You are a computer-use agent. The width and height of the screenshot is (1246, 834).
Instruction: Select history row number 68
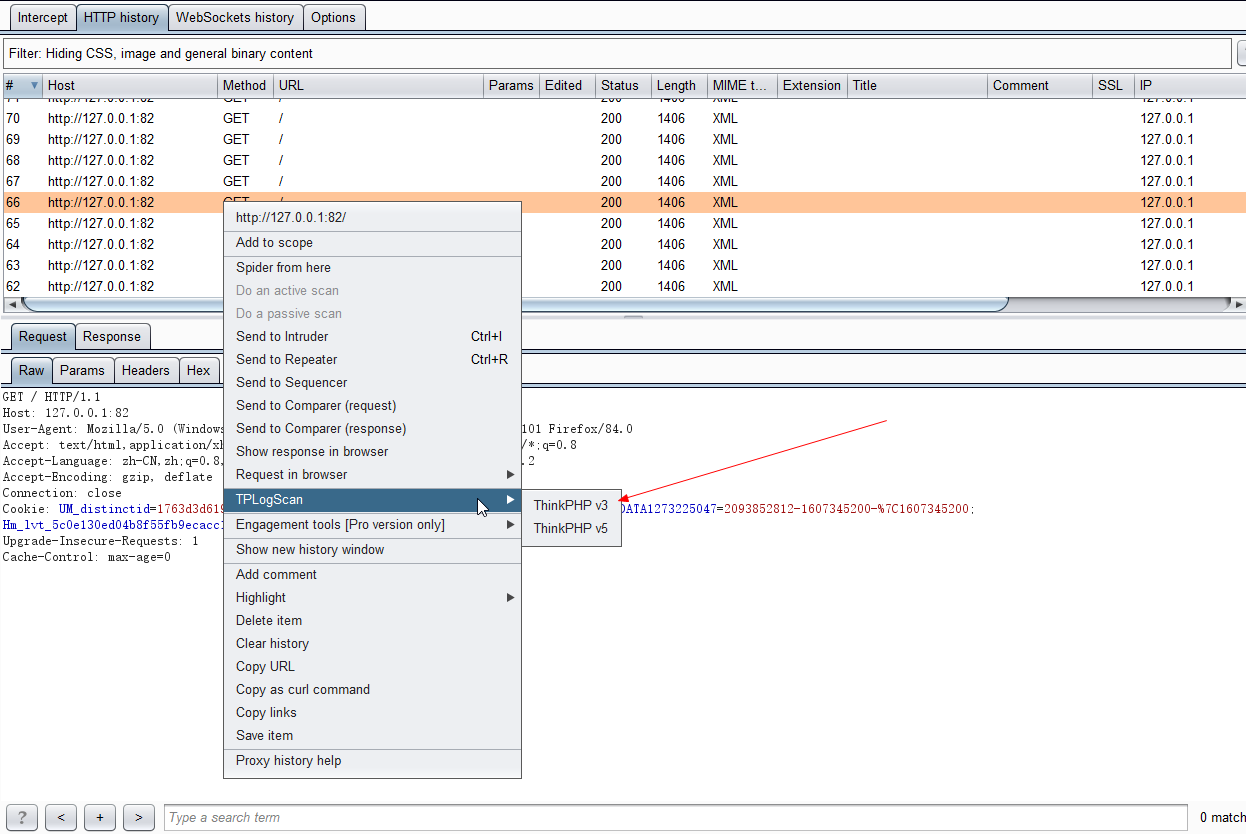point(623,160)
